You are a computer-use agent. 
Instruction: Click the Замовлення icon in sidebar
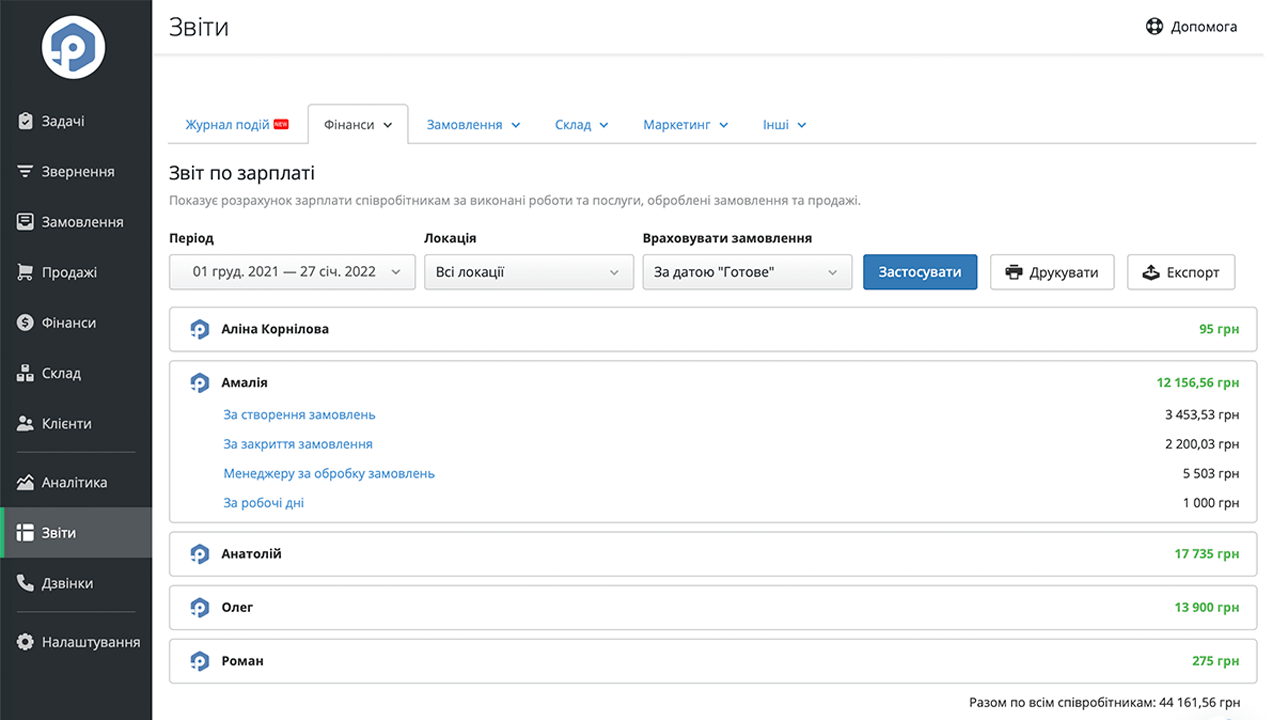[x=26, y=222]
